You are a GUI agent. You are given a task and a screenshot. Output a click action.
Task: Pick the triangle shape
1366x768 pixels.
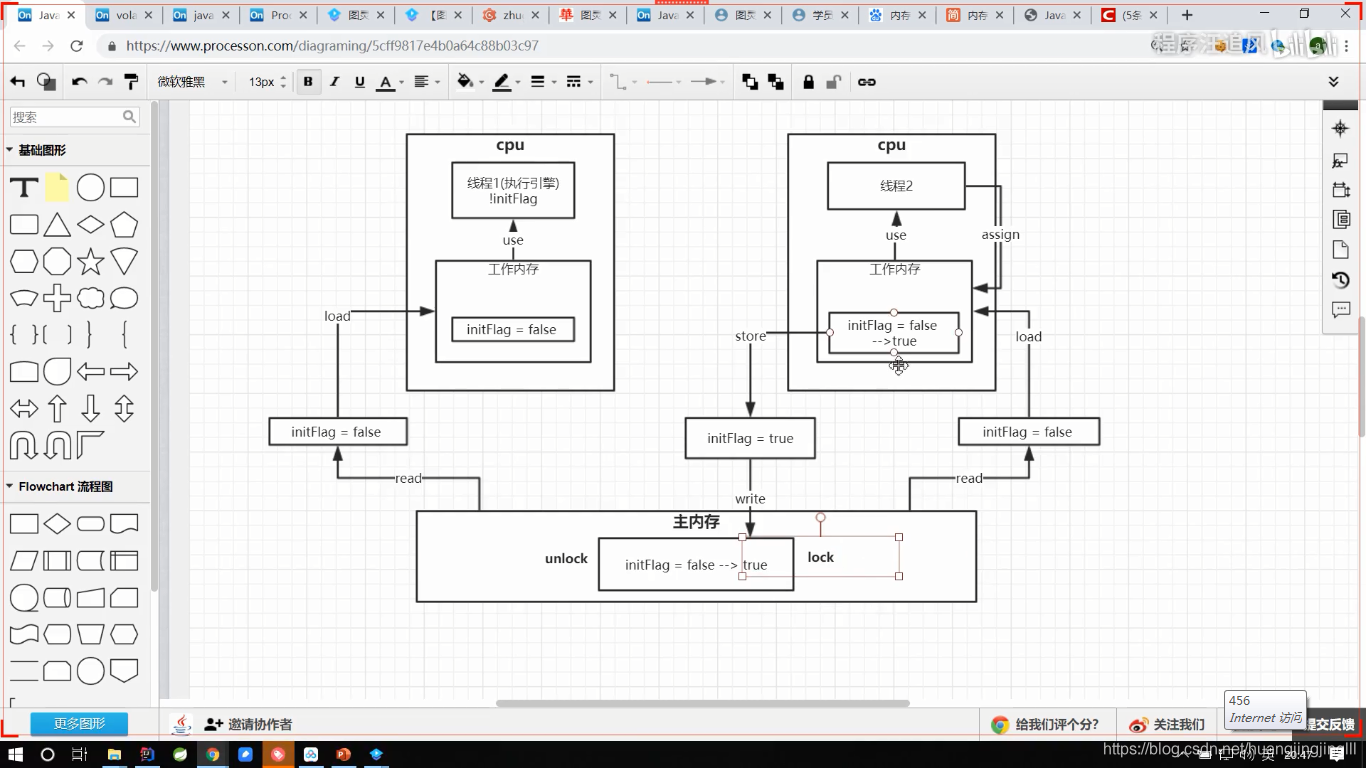[x=57, y=225]
